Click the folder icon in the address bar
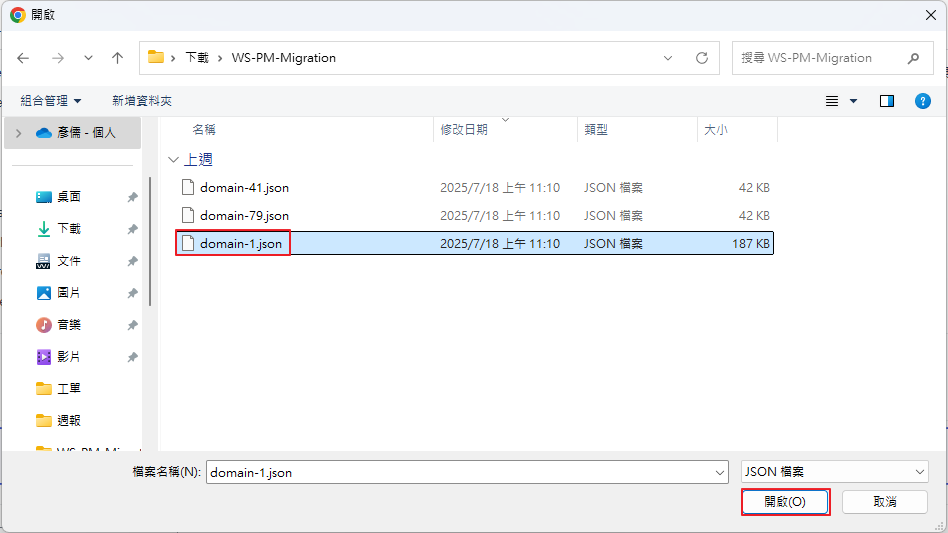 (x=156, y=57)
